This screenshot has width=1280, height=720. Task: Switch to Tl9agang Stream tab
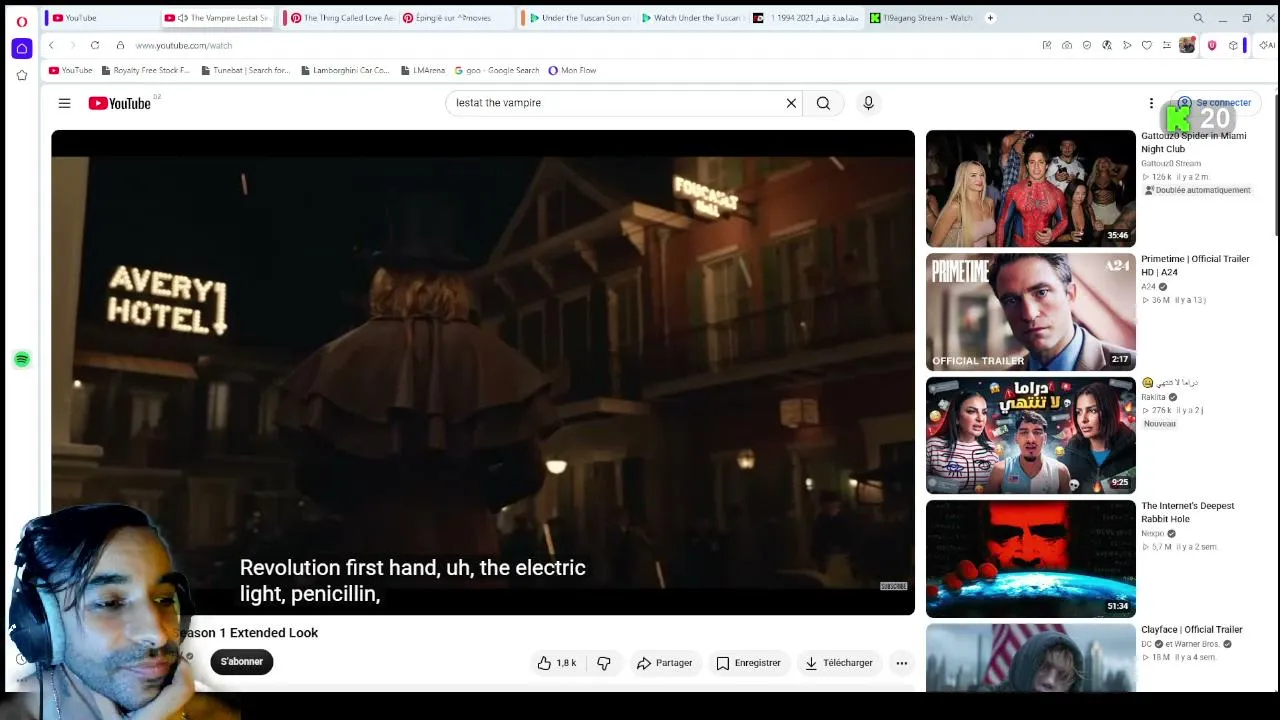point(922,18)
